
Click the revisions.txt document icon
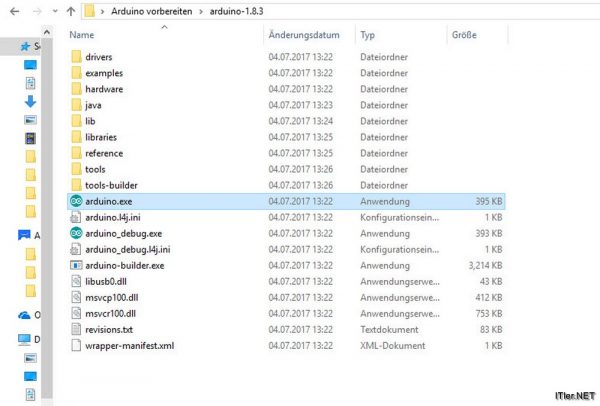[76, 329]
